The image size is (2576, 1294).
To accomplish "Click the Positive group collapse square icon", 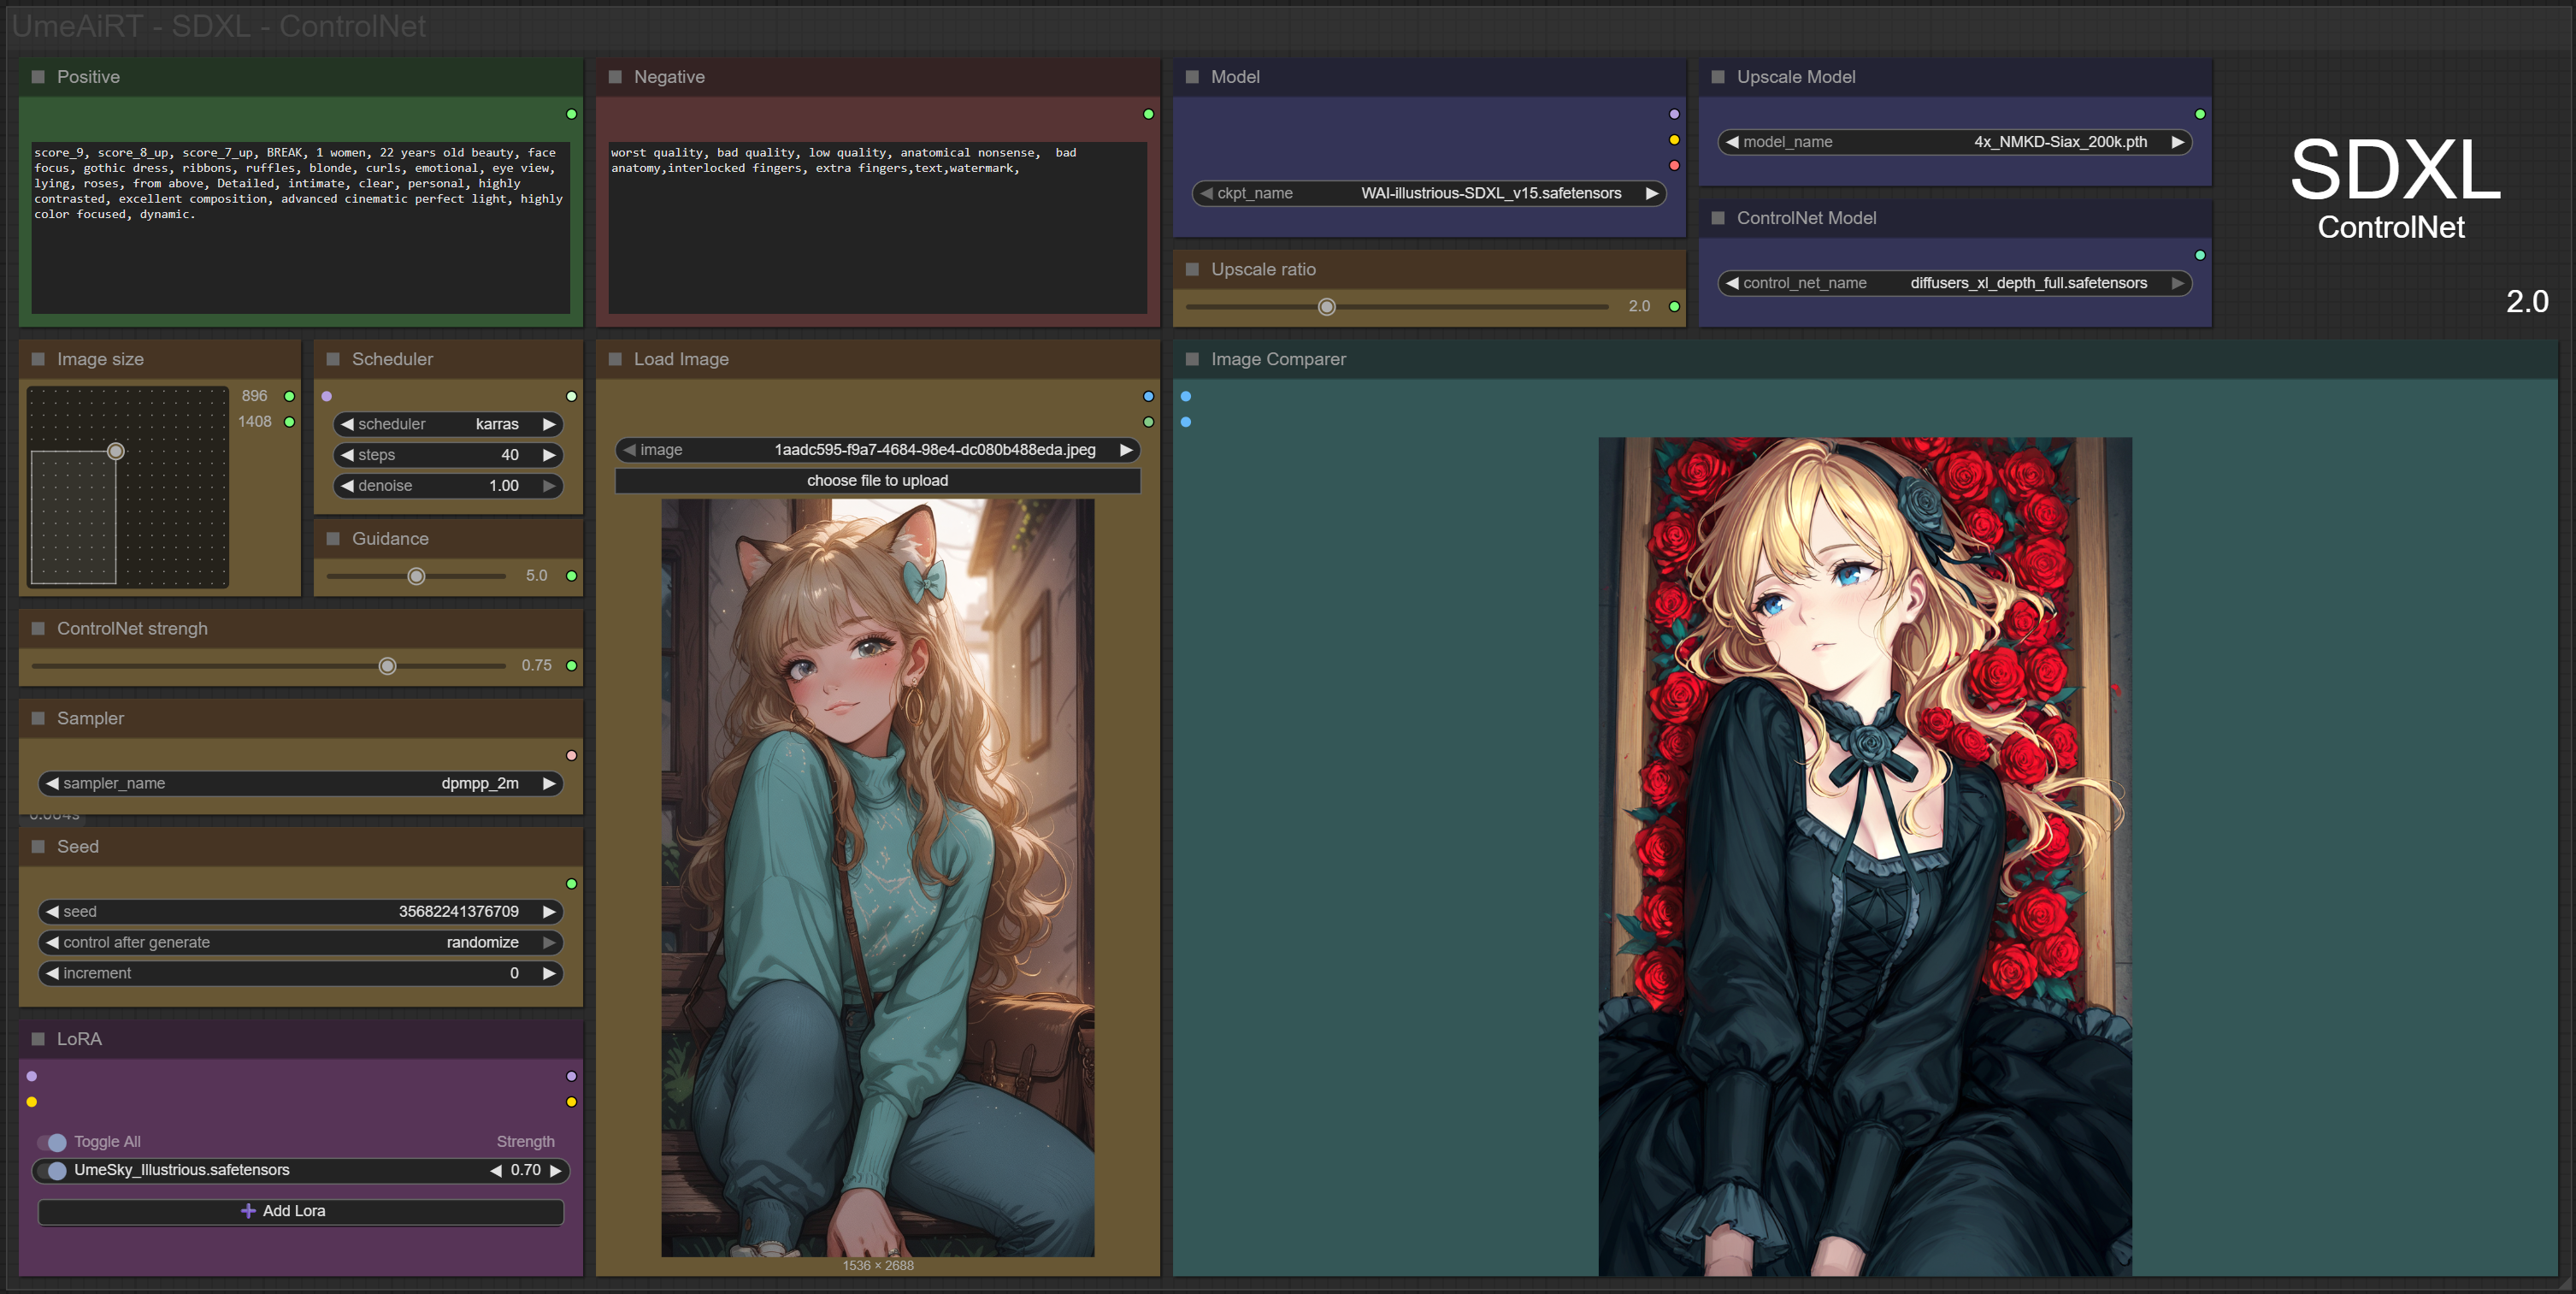I will [x=38, y=77].
